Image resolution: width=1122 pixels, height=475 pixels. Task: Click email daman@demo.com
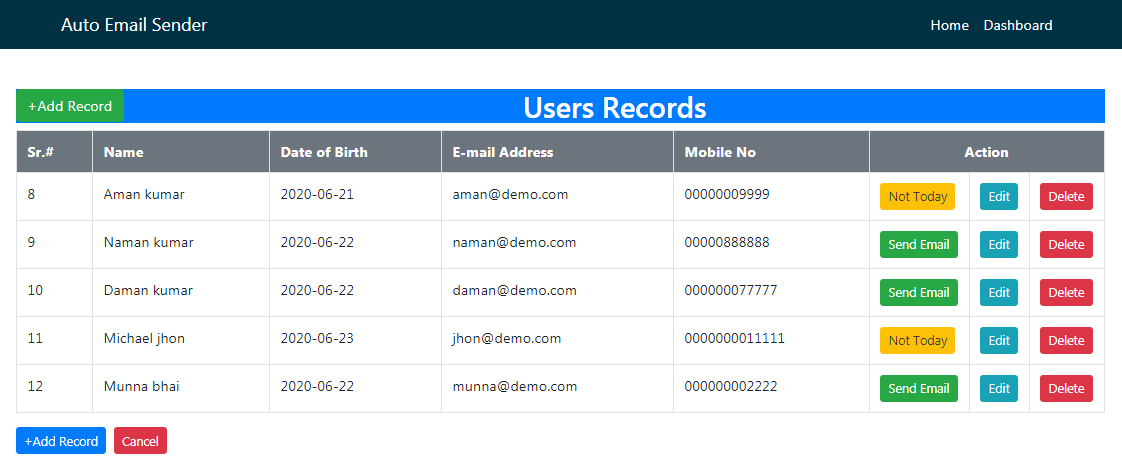(514, 290)
